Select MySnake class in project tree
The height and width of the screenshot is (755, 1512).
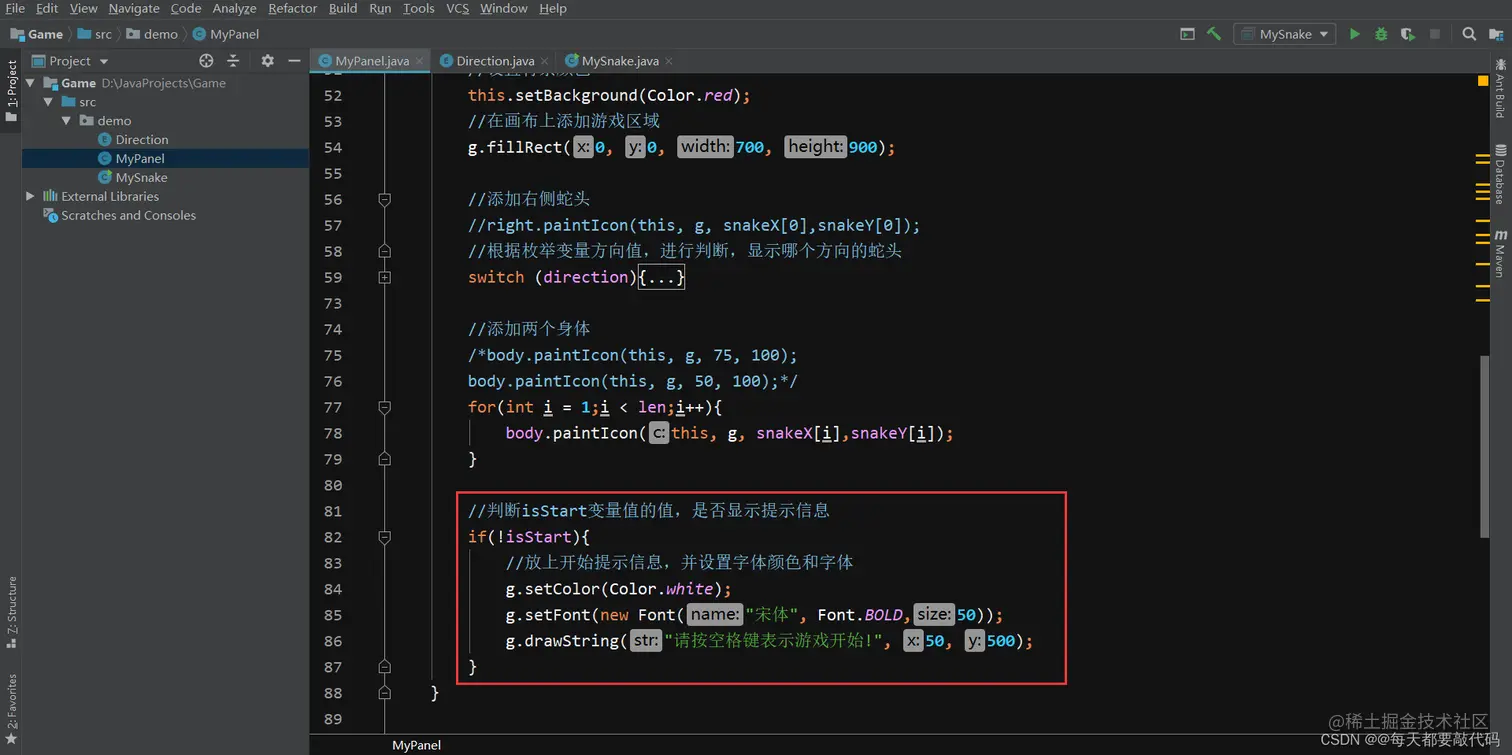tap(141, 178)
